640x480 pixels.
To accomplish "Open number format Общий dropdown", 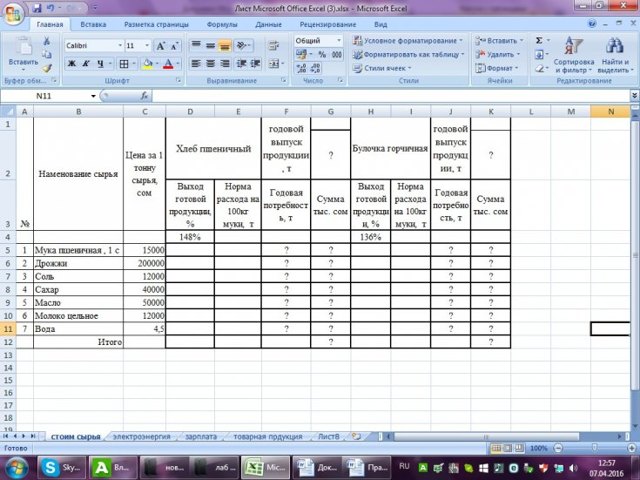I will (339, 40).
